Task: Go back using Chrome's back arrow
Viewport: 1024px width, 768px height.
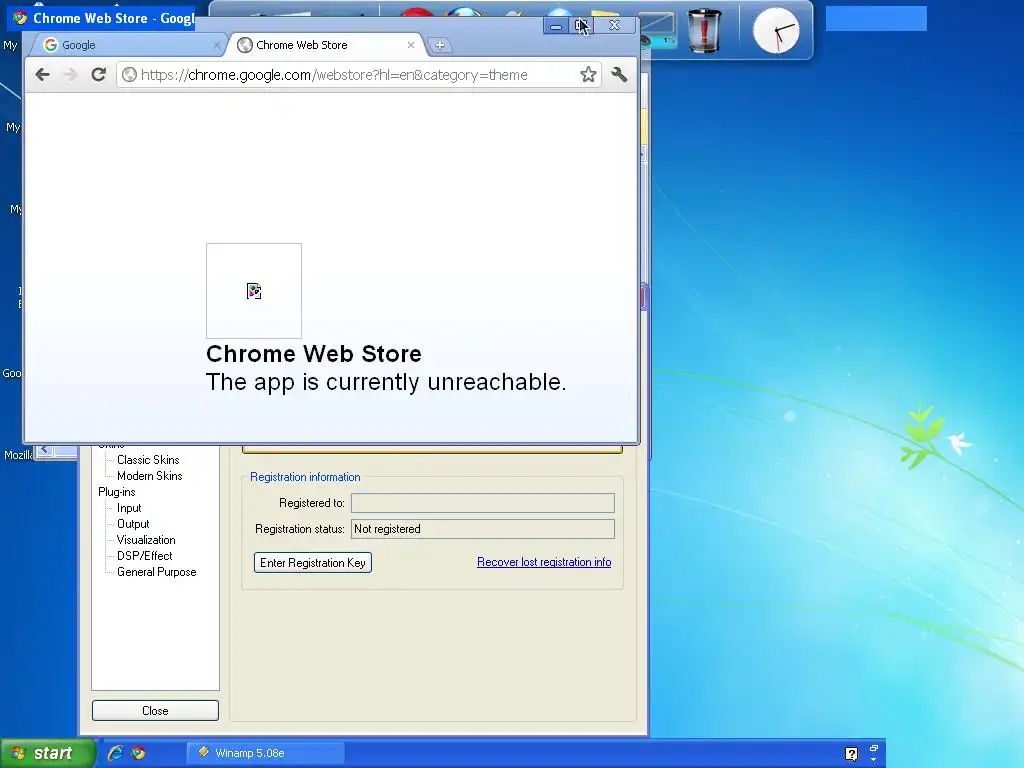Action: coord(42,74)
